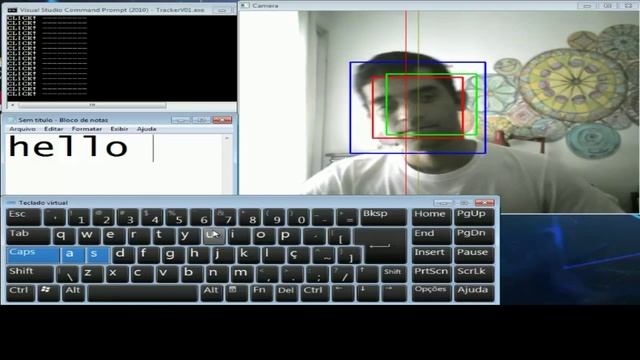Close the Notepad window
The height and width of the screenshot is (360, 640).
(222, 120)
